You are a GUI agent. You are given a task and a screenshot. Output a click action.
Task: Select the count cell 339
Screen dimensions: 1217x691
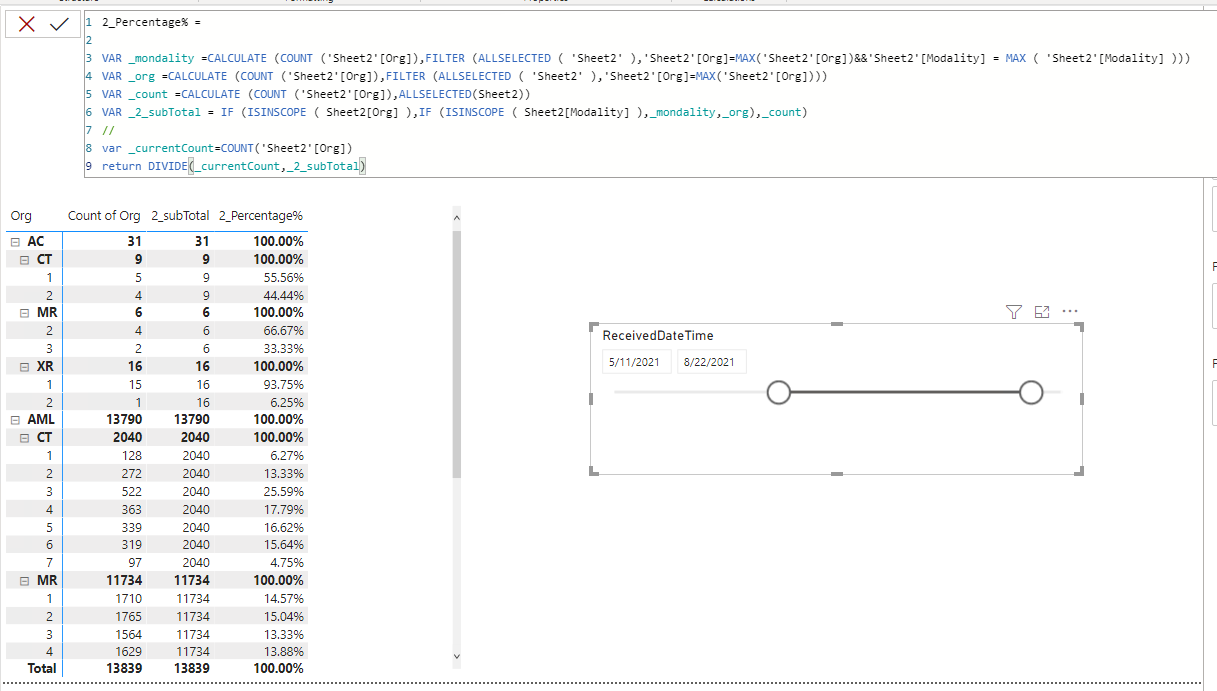pyautogui.click(x=131, y=527)
